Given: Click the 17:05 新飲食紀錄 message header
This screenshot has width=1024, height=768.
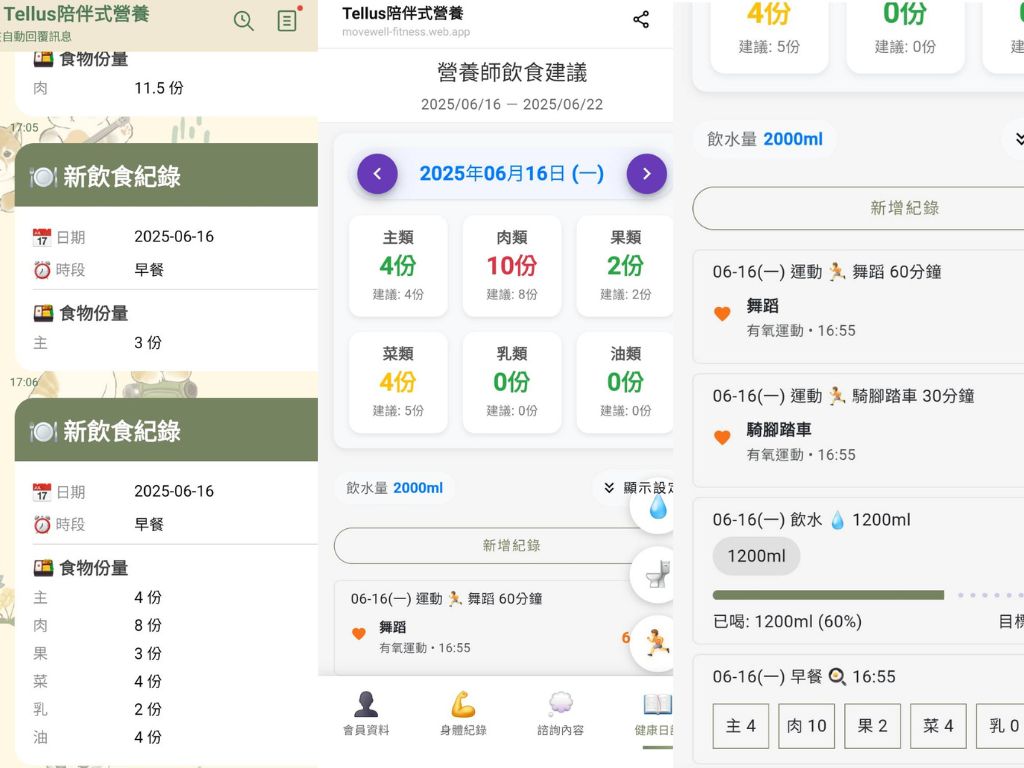Looking at the screenshot, I should tap(166, 176).
